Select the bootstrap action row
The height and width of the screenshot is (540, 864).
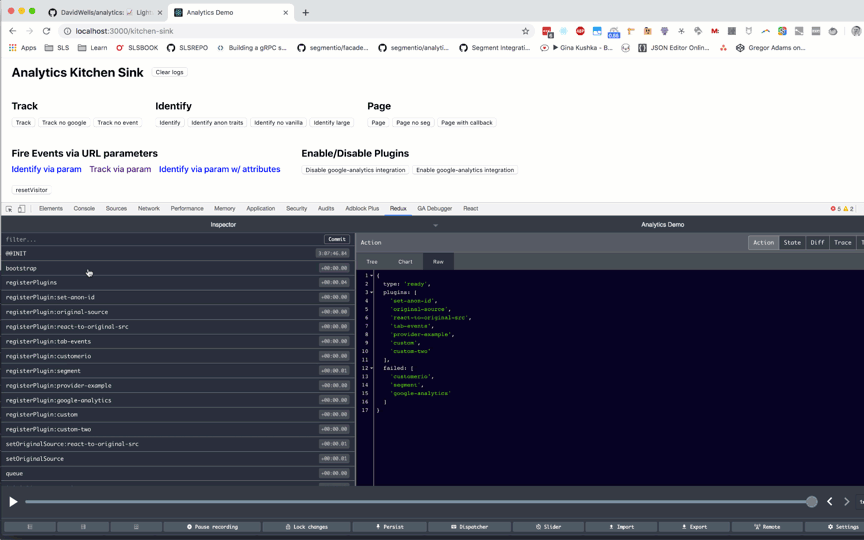point(177,268)
